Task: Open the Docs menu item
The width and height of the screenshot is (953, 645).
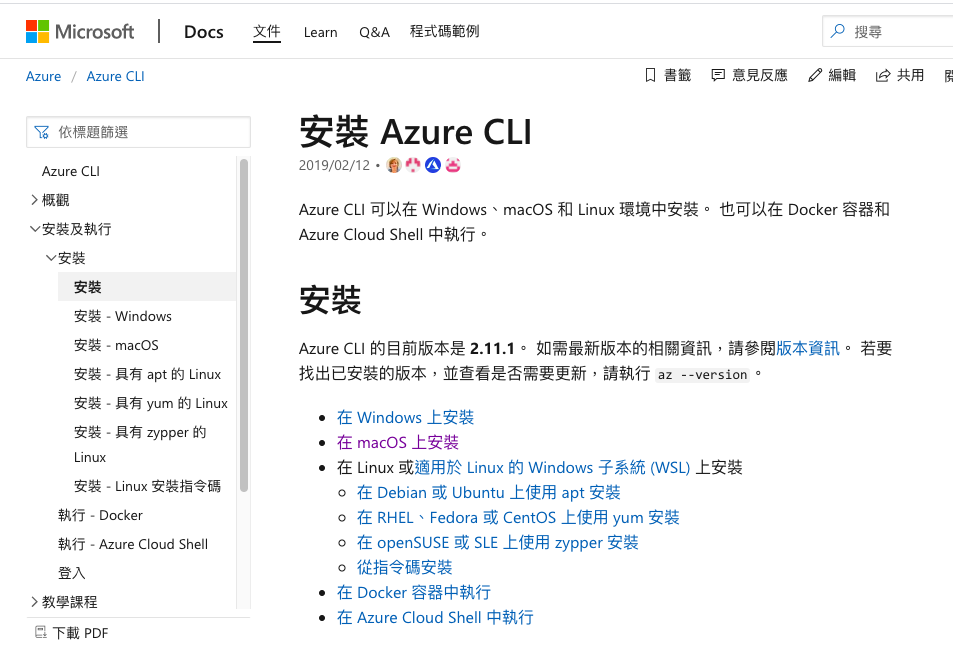Action: coord(204,32)
